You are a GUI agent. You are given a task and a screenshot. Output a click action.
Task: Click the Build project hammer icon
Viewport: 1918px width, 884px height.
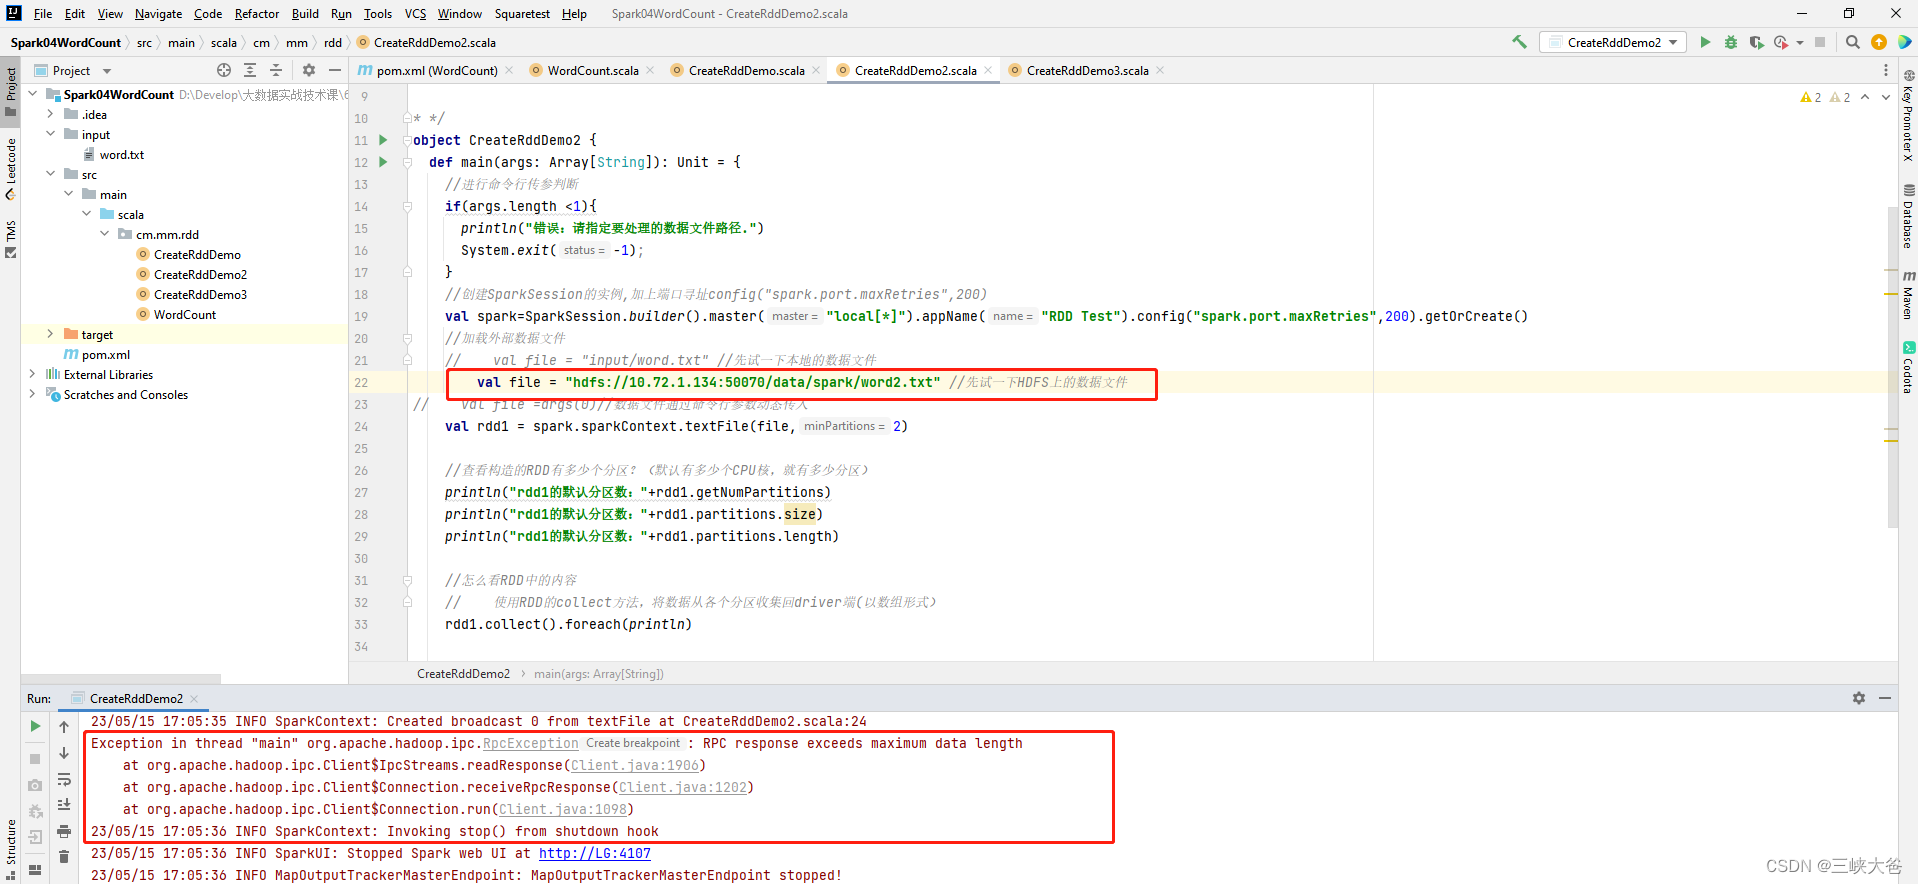(1519, 42)
